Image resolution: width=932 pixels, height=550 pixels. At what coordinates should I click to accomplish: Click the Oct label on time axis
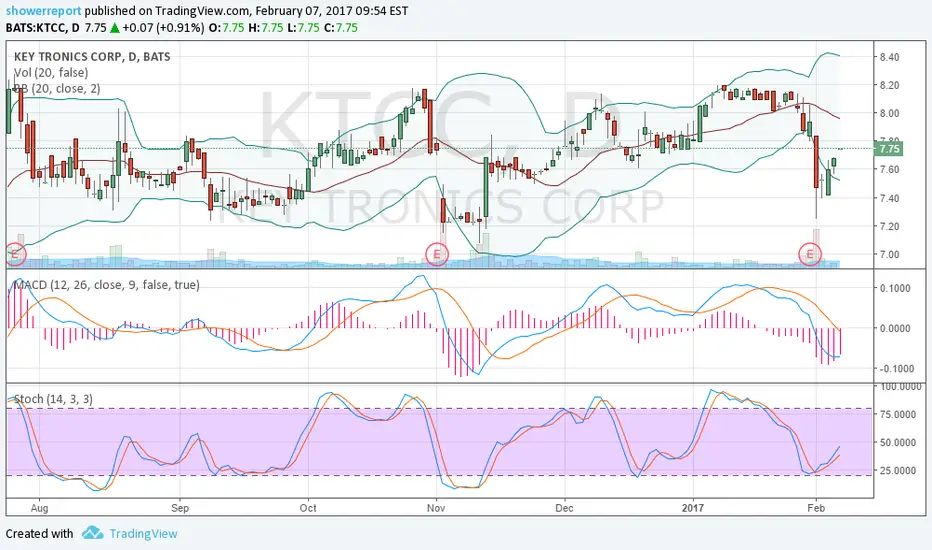pos(308,508)
